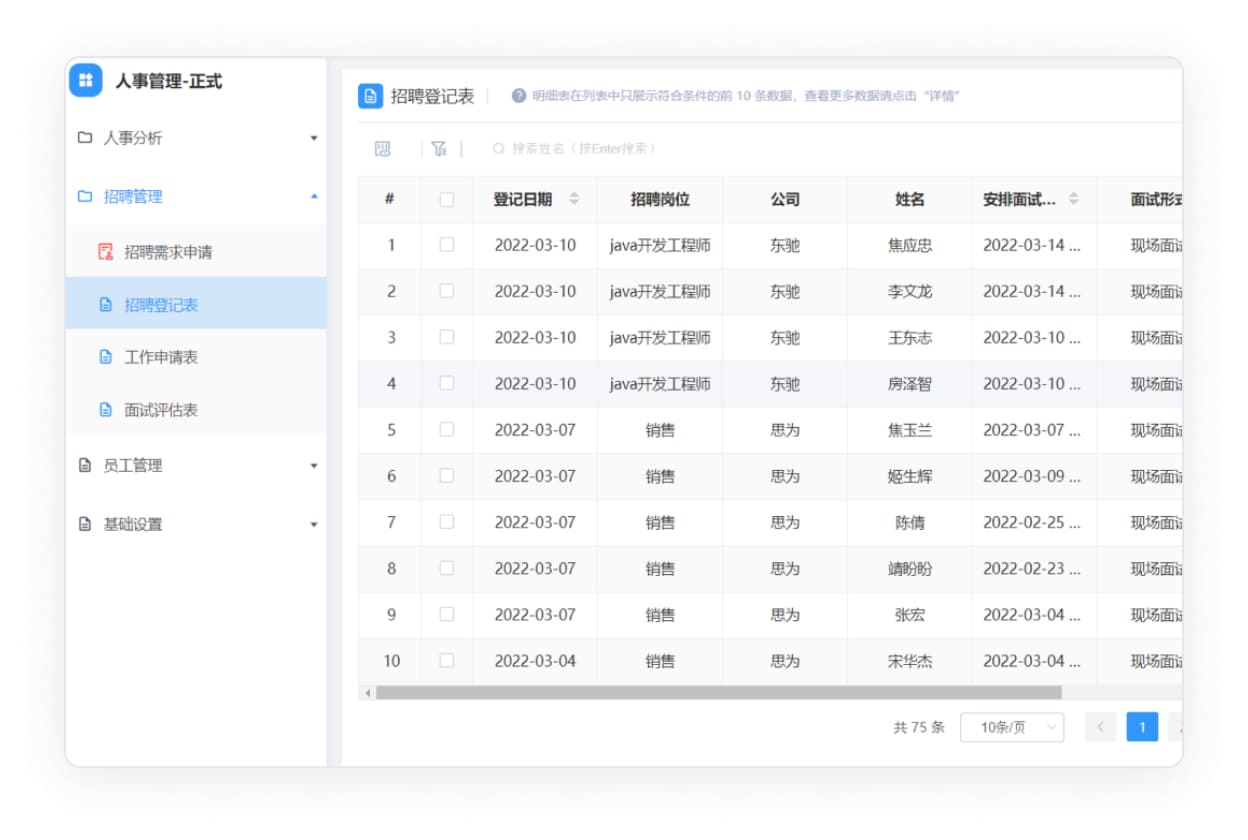Check the checkbox for row 8 (靖盼盼)
The width and height of the screenshot is (1248, 840).
tap(447, 568)
